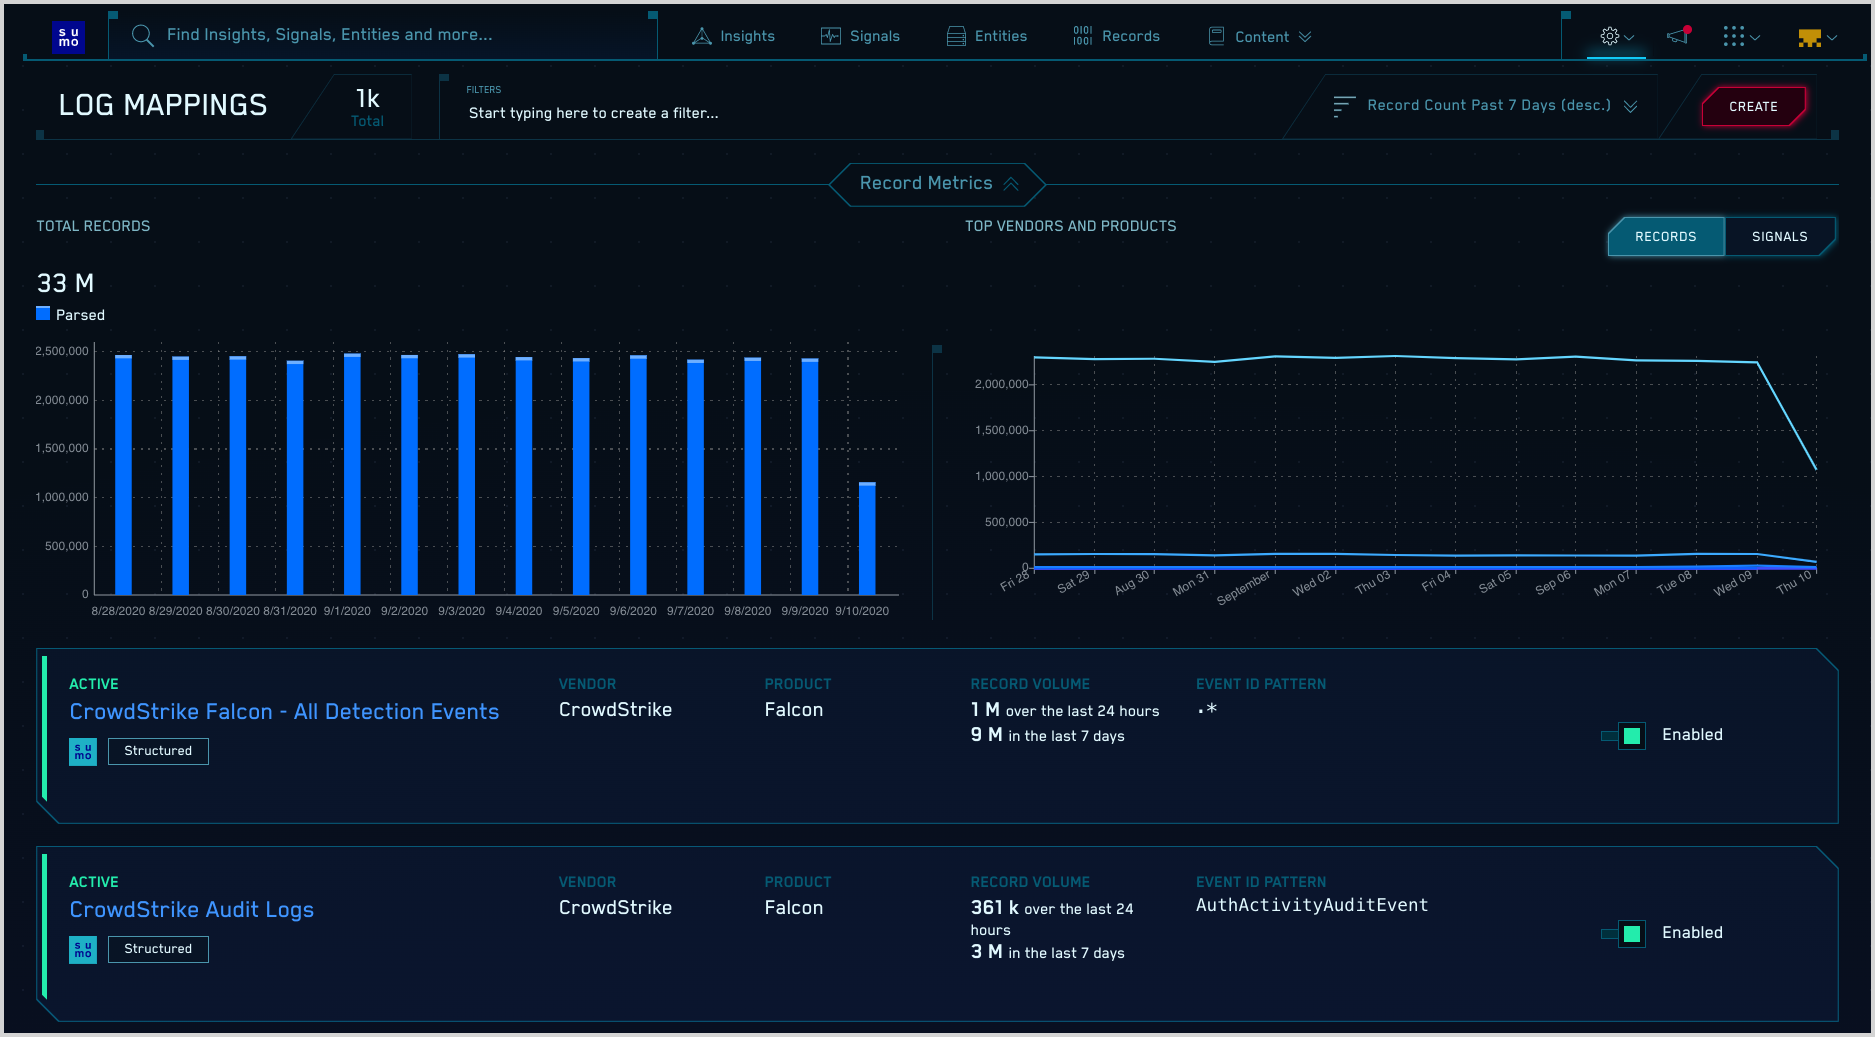The image size is (1875, 1037).
Task: Open the apps grid menu
Action: pyautogui.click(x=1734, y=37)
